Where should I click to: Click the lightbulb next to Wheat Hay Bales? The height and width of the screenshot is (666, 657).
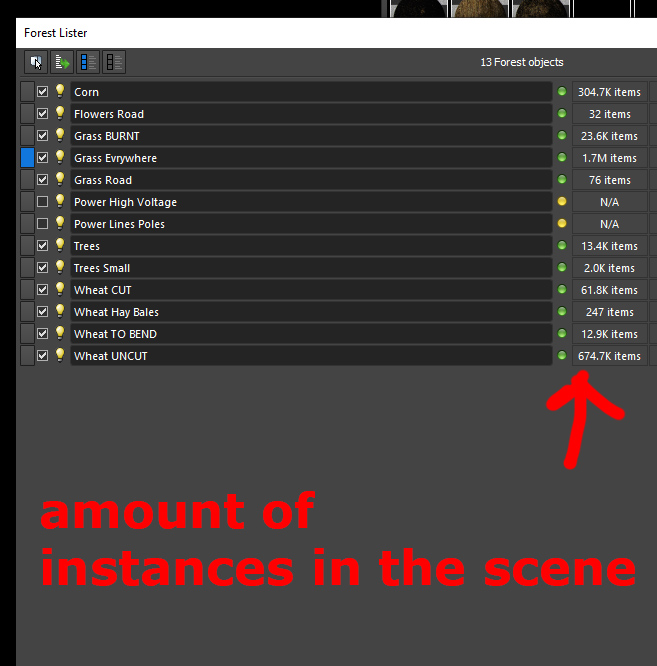[60, 311]
